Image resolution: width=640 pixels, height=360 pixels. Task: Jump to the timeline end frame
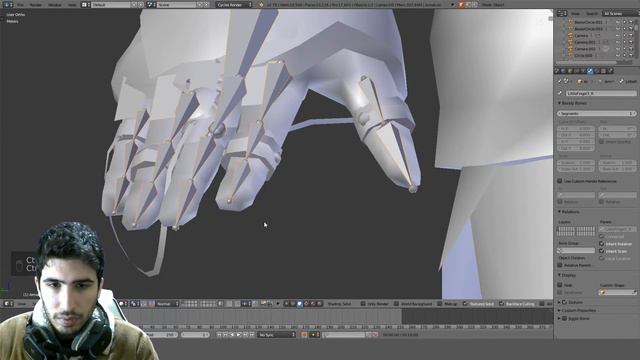point(252,335)
